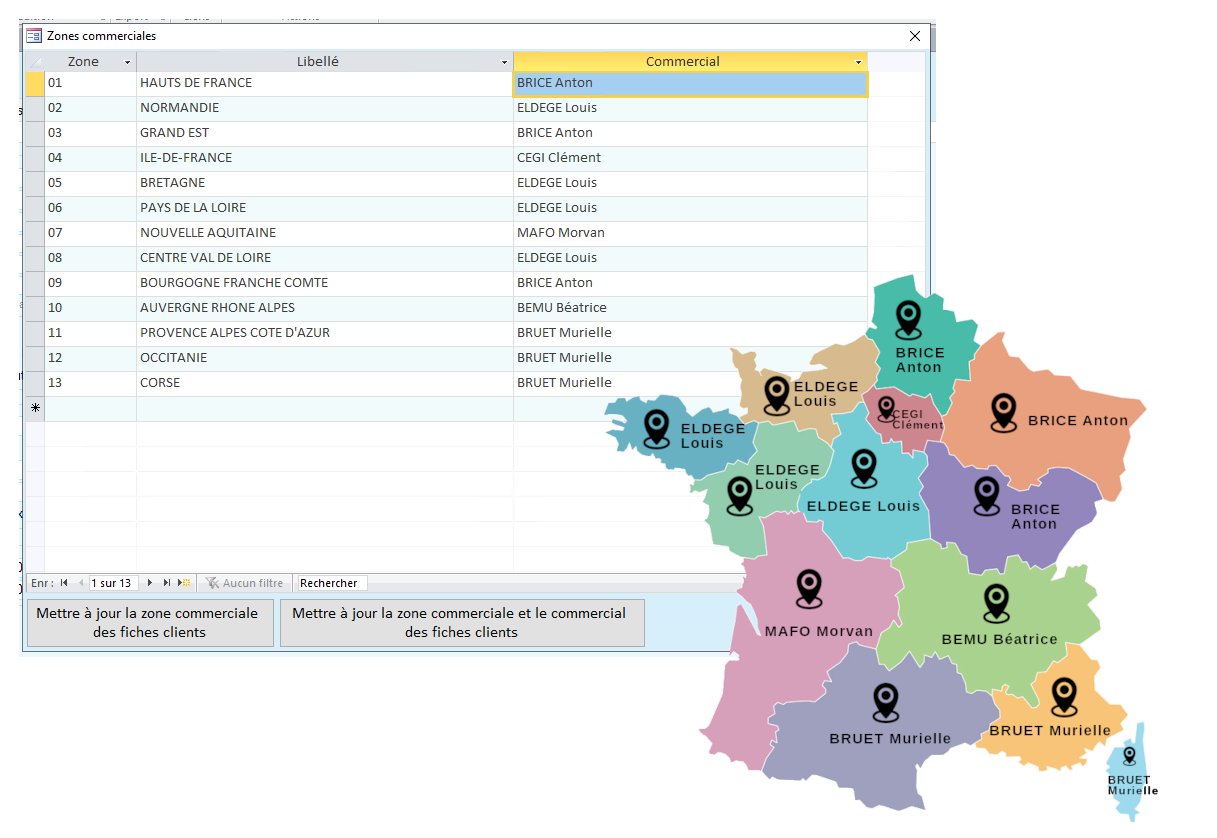The width and height of the screenshot is (1217, 838).
Task: Click the previous record arrow
Action: click(81, 582)
